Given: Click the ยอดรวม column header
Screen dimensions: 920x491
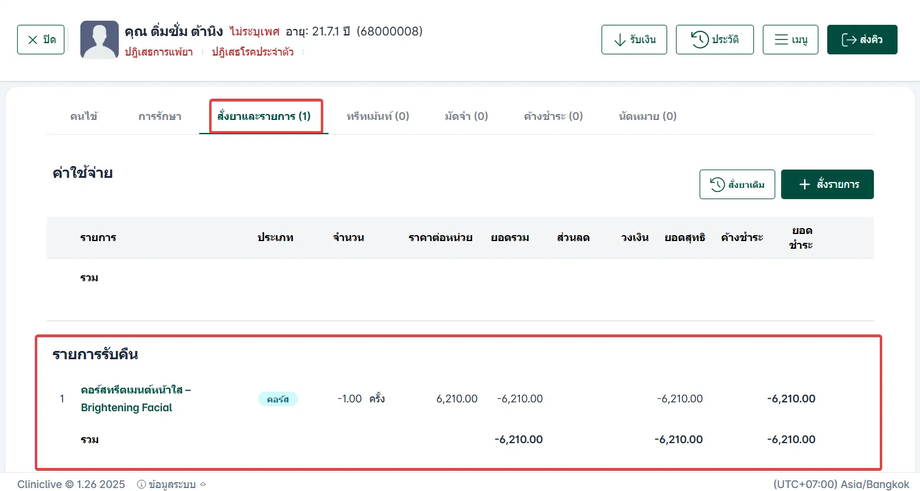Looking at the screenshot, I should 510,238.
